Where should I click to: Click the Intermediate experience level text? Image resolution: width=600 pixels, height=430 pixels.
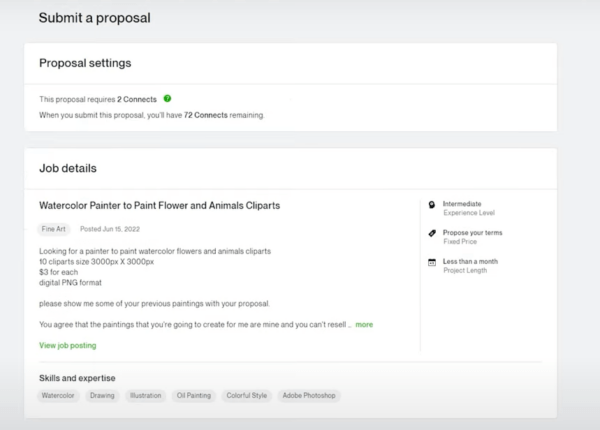462,204
